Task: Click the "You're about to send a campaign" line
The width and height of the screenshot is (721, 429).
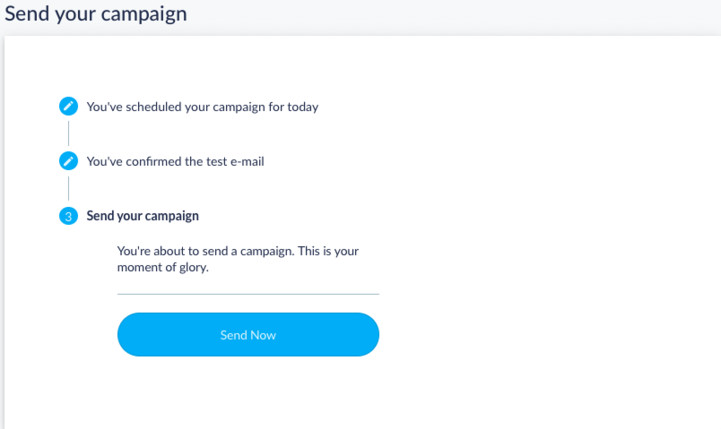Action: pyautogui.click(x=238, y=251)
